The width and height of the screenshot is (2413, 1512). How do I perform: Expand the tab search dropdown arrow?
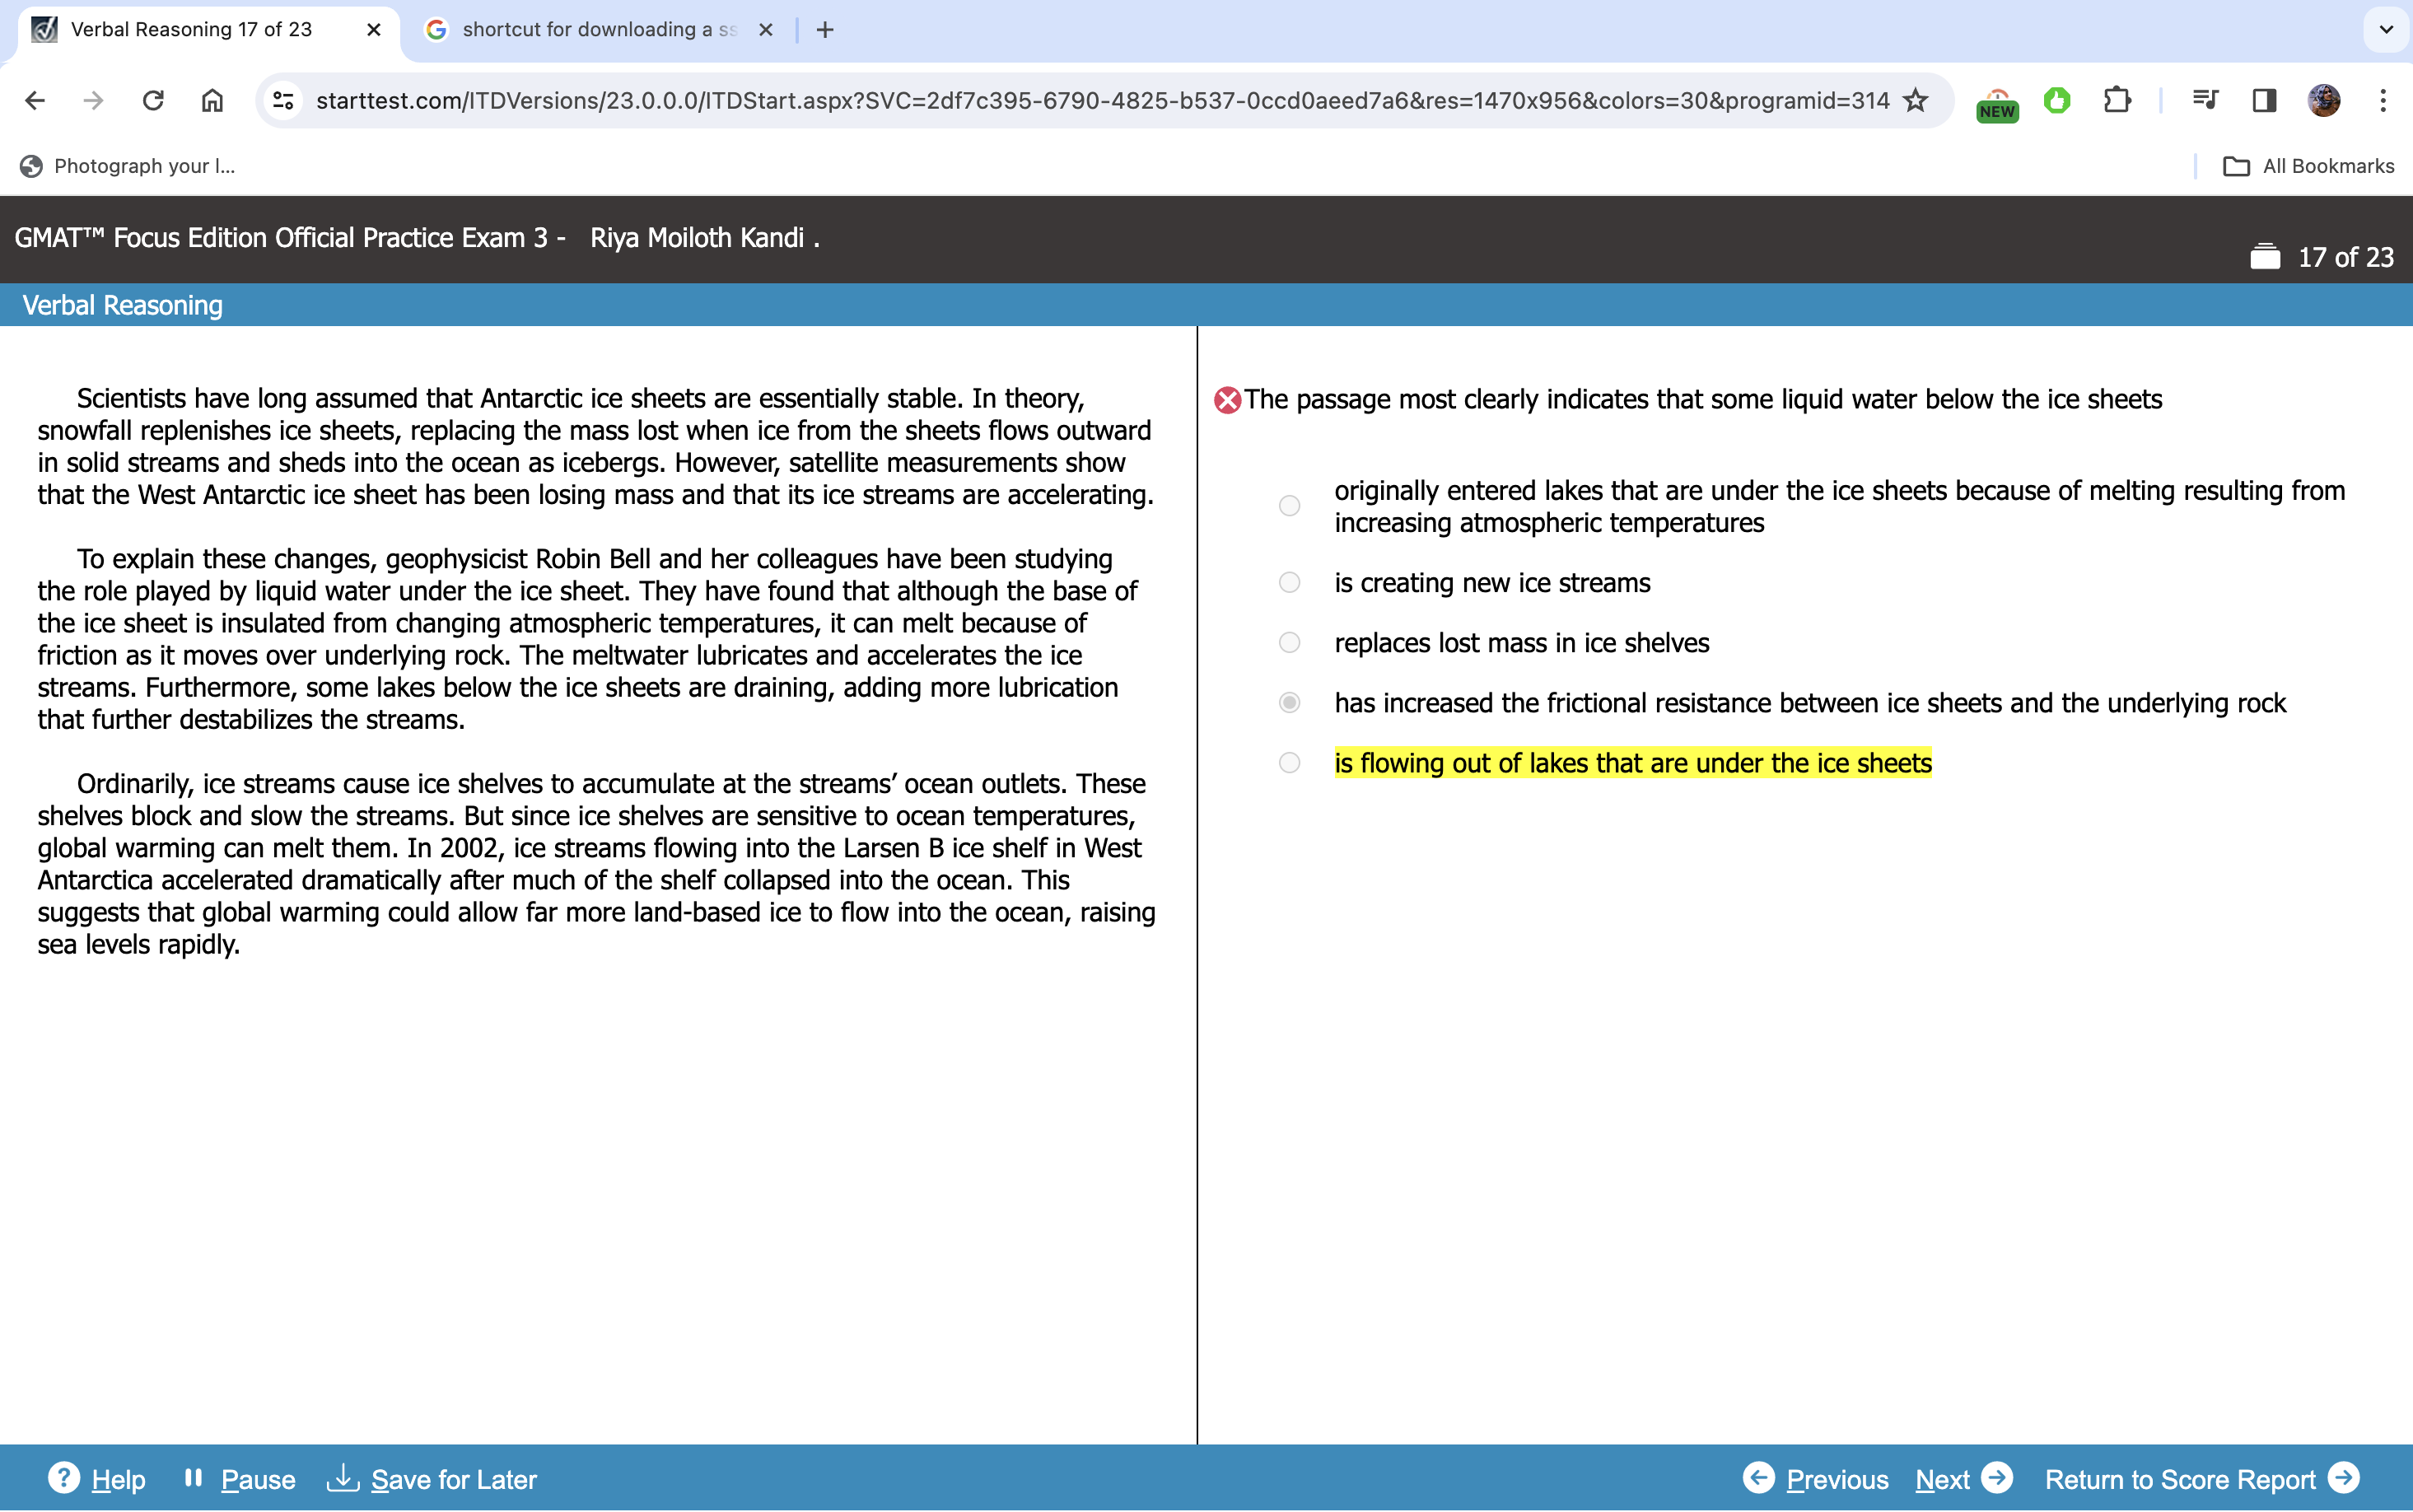tap(2385, 29)
